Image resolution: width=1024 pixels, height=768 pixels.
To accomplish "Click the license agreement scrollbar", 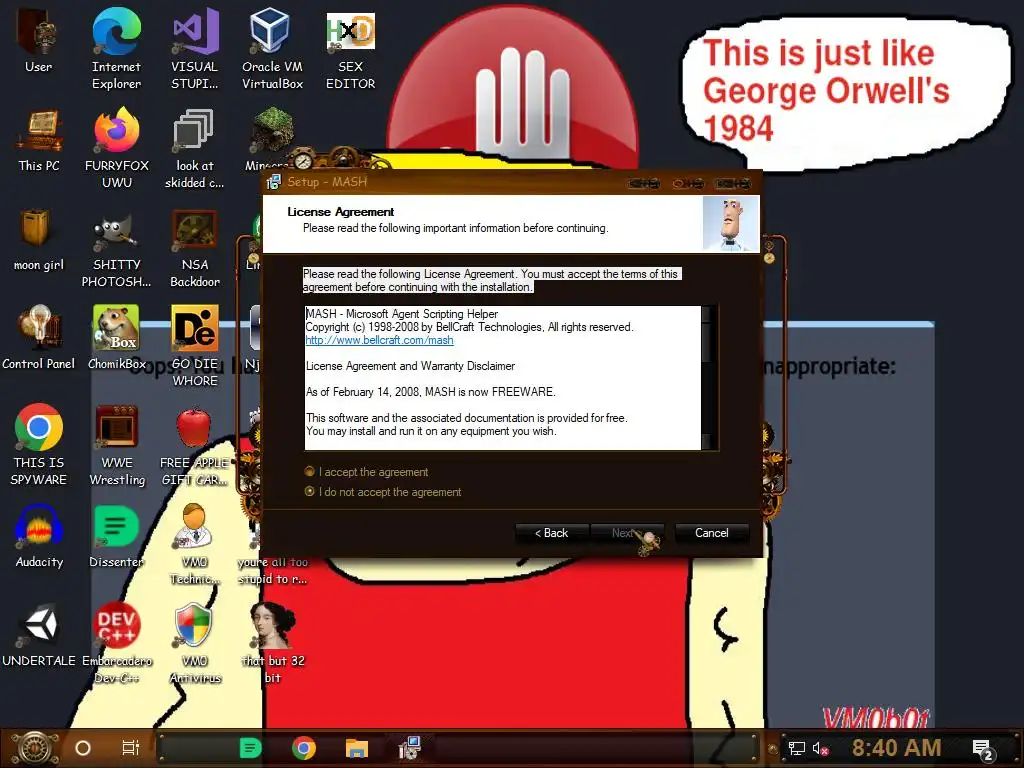I will click(x=709, y=377).
